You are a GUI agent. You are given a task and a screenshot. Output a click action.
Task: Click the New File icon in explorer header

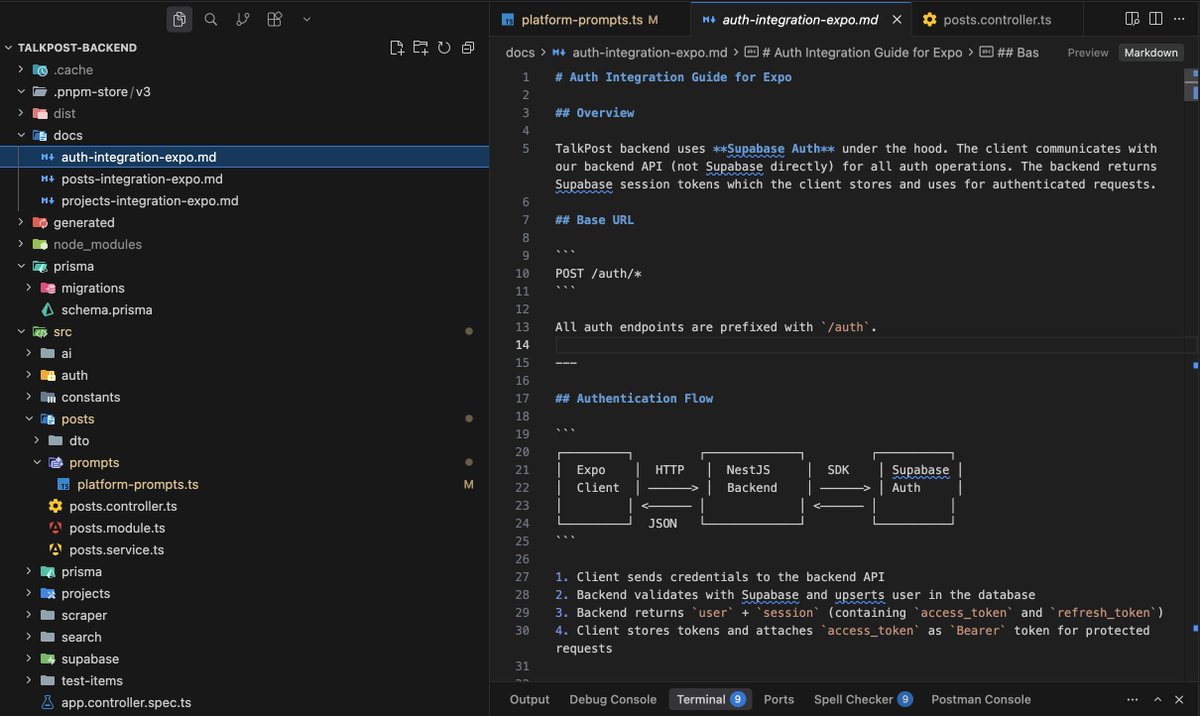397,47
